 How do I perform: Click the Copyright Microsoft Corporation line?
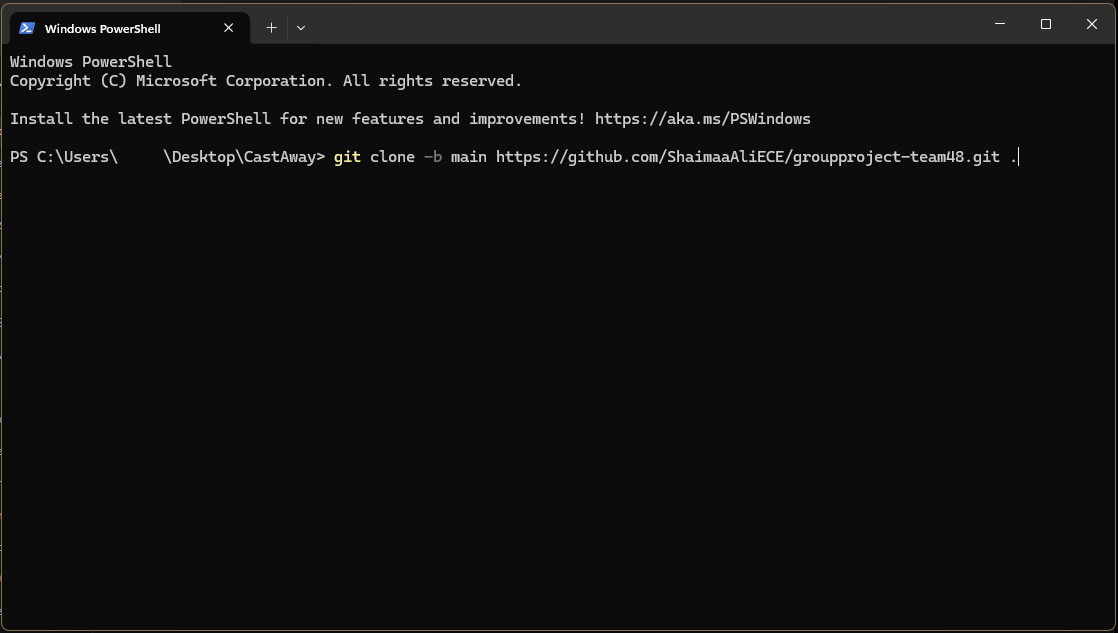click(x=265, y=81)
